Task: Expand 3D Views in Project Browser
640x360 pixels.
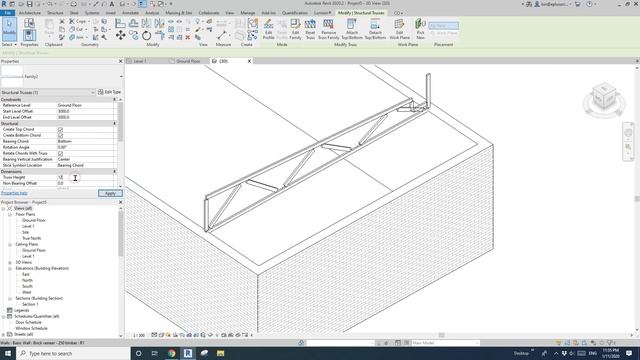Action: [10, 262]
